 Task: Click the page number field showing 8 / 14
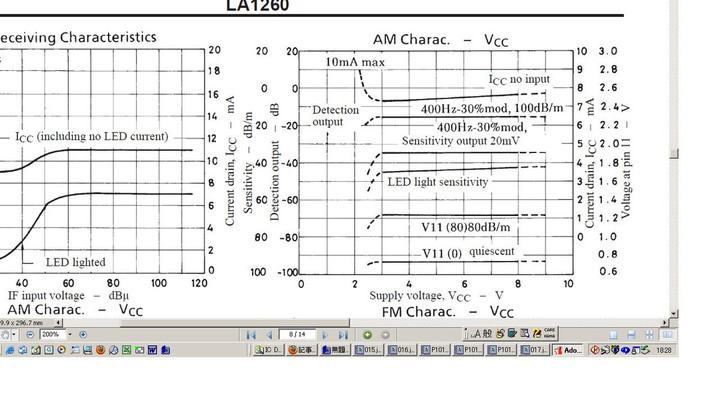[297, 334]
